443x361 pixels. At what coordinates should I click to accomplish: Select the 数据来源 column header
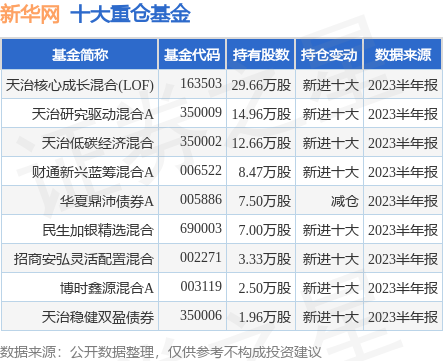(403, 55)
